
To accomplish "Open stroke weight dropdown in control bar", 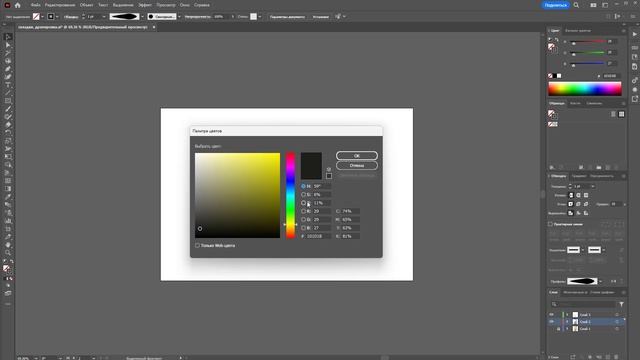I will 104,17.
